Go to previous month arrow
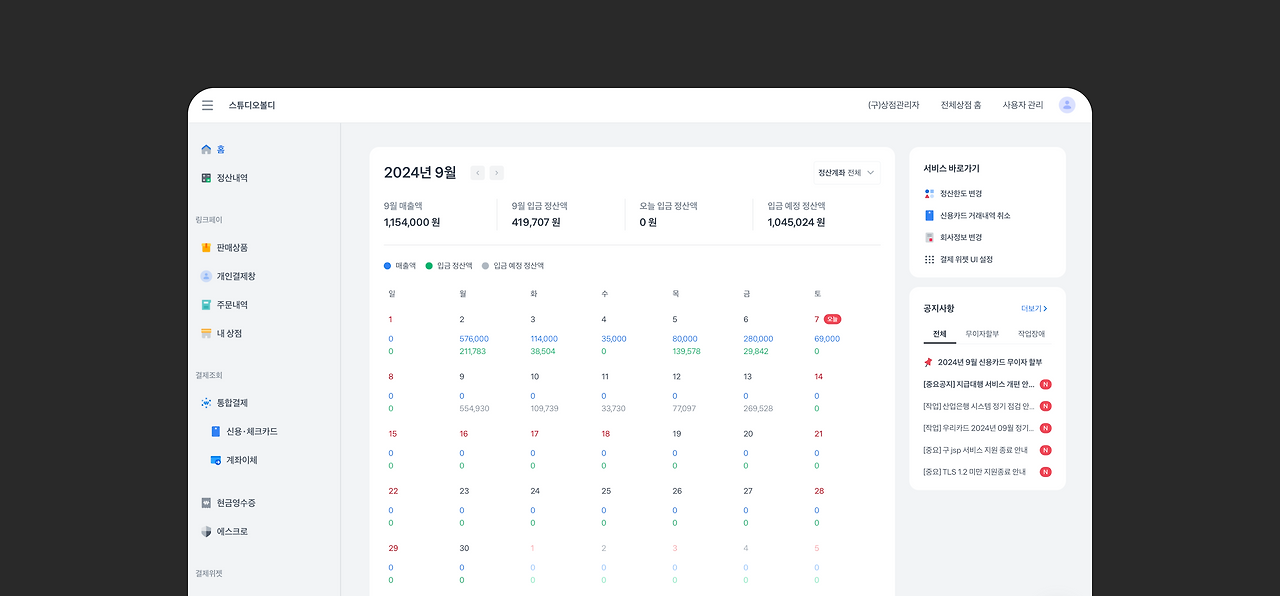 [478, 173]
